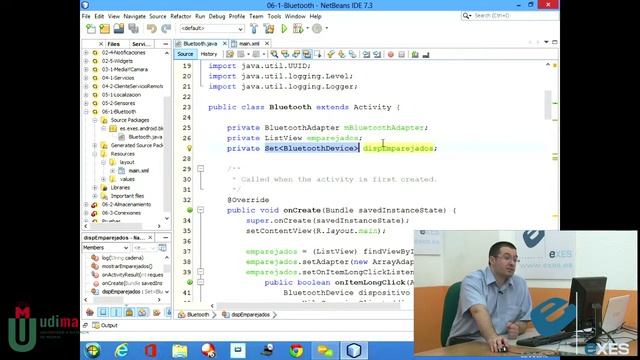This screenshot has width=640, height=360.
Task: Click the Stop Macro Recording icon
Action: click(401, 54)
